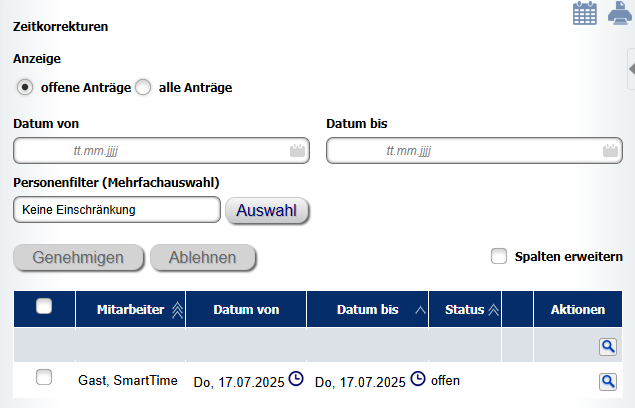Select the 'offene Anträge' radio button
The image size is (635, 408).
[25, 87]
